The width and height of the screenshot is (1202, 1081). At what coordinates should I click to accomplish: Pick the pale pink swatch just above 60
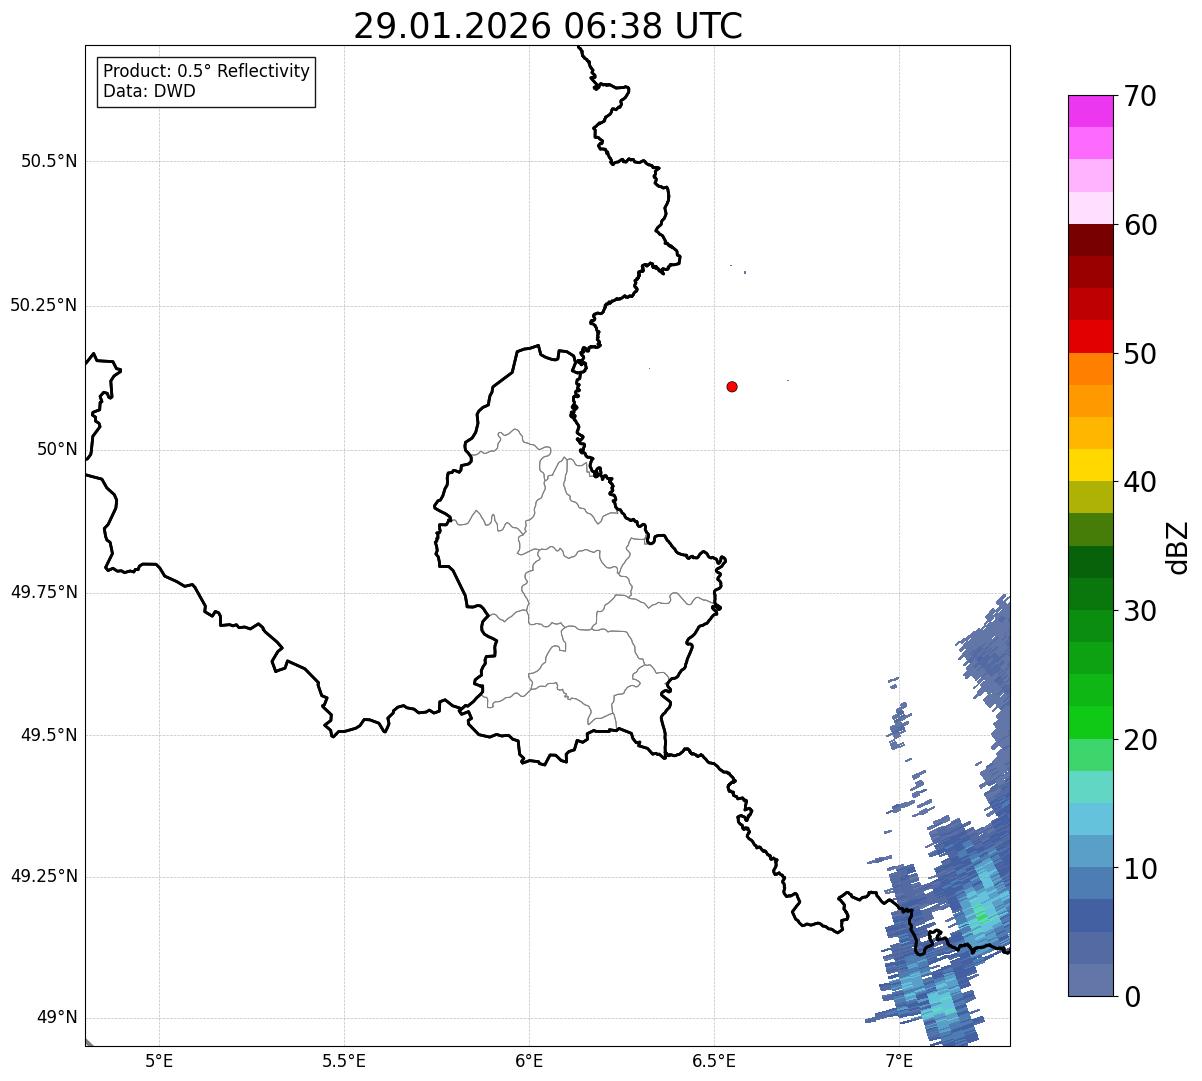(x=1090, y=208)
